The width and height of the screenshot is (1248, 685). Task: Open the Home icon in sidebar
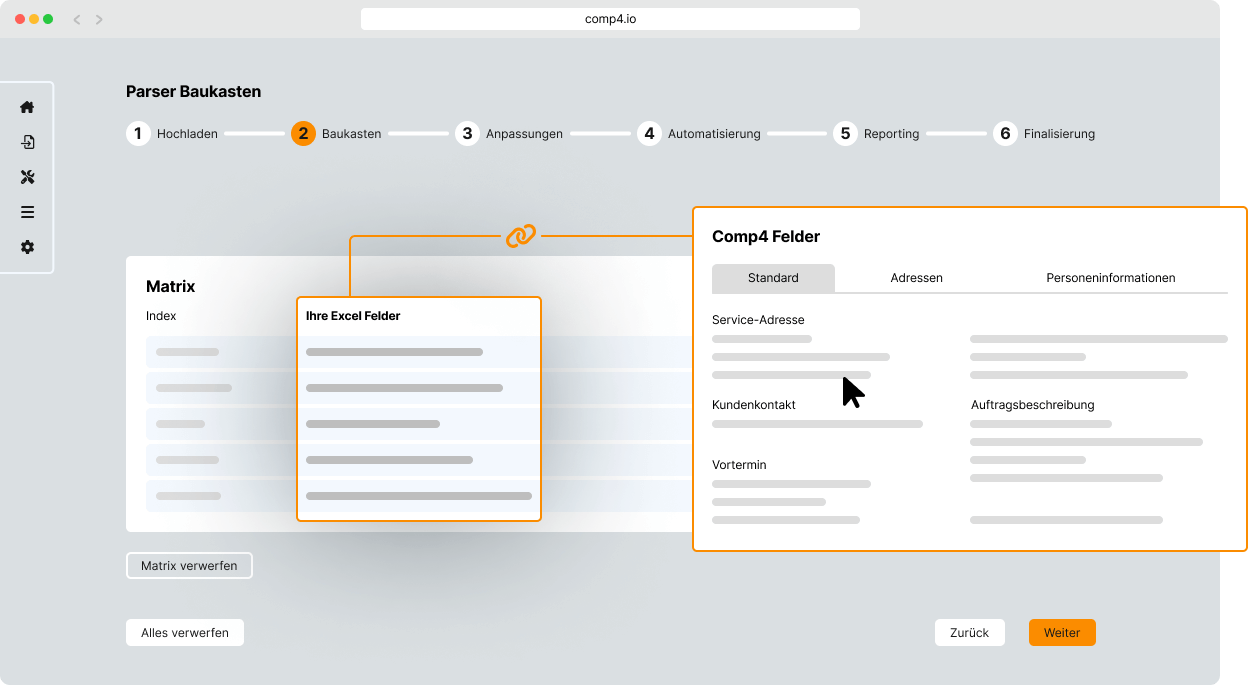pos(27,107)
